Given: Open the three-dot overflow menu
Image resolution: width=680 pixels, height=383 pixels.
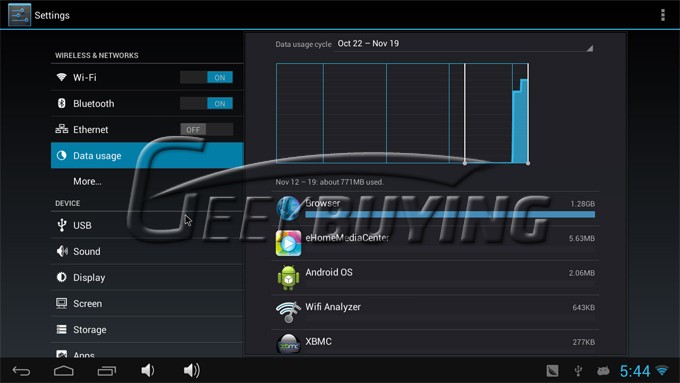Looking at the screenshot, I should pos(663,15).
